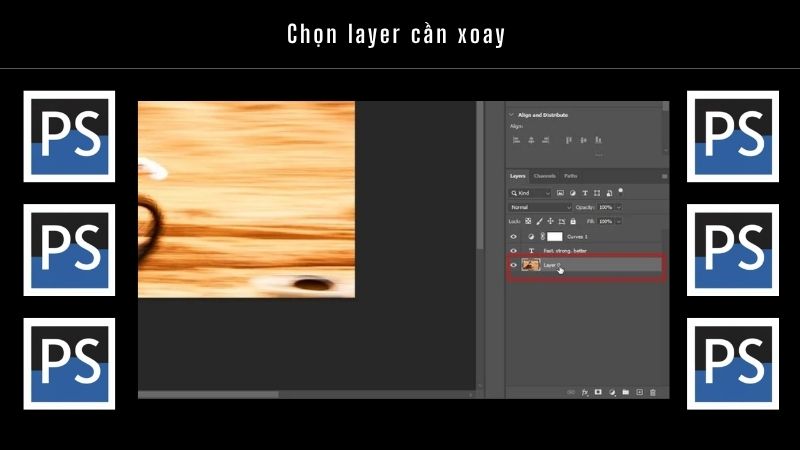
Task: Filter layers by shape layers icon
Action: 597,193
